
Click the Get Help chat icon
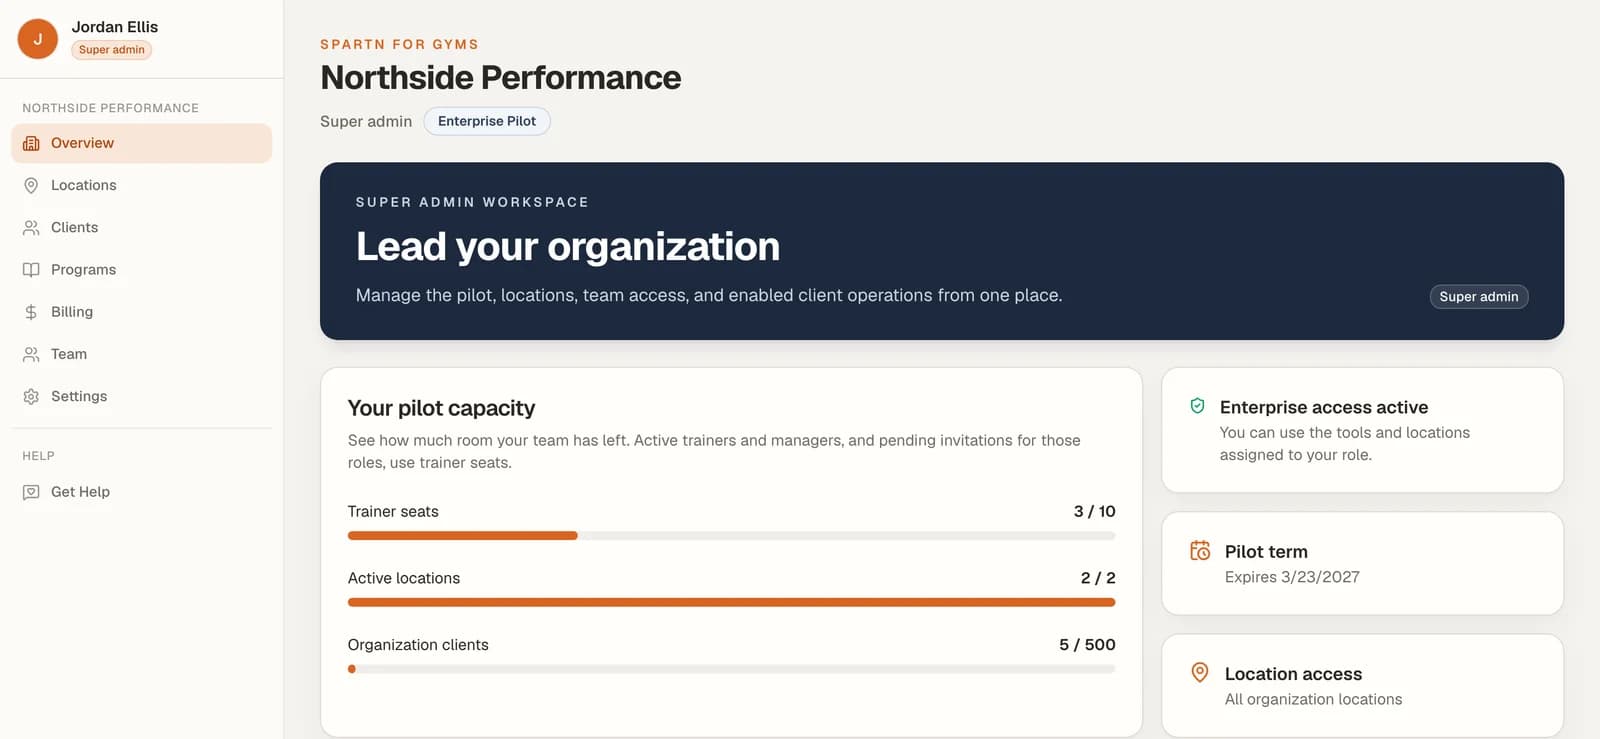click(x=31, y=492)
